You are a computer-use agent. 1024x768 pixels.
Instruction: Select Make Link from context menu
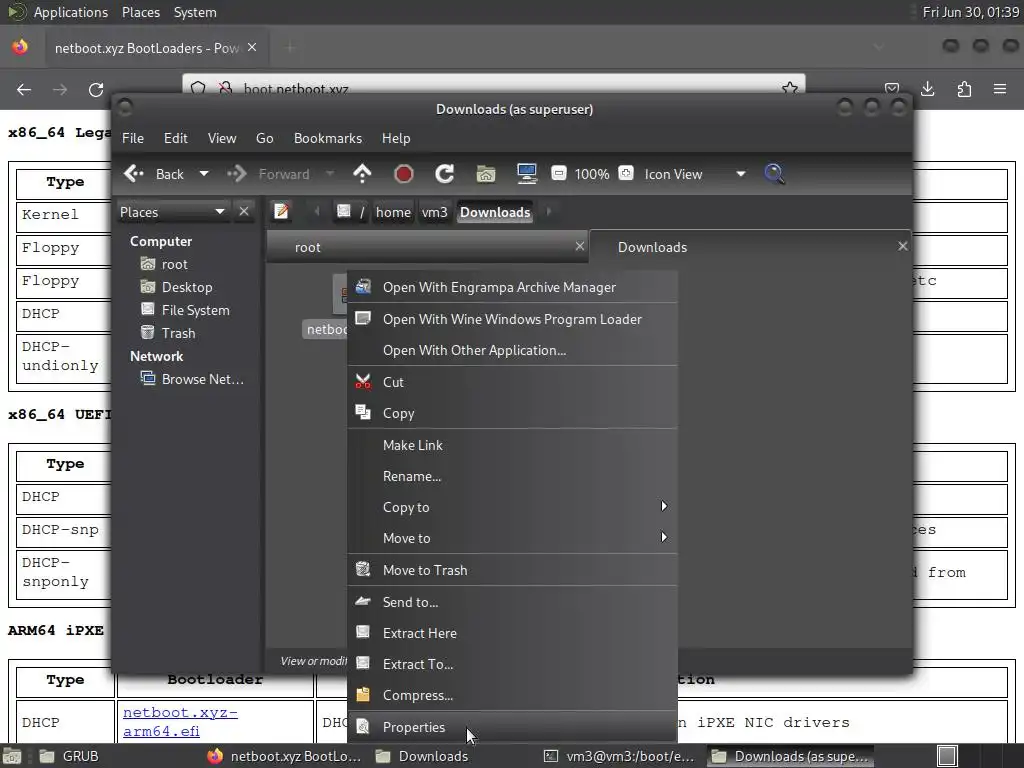513,445
